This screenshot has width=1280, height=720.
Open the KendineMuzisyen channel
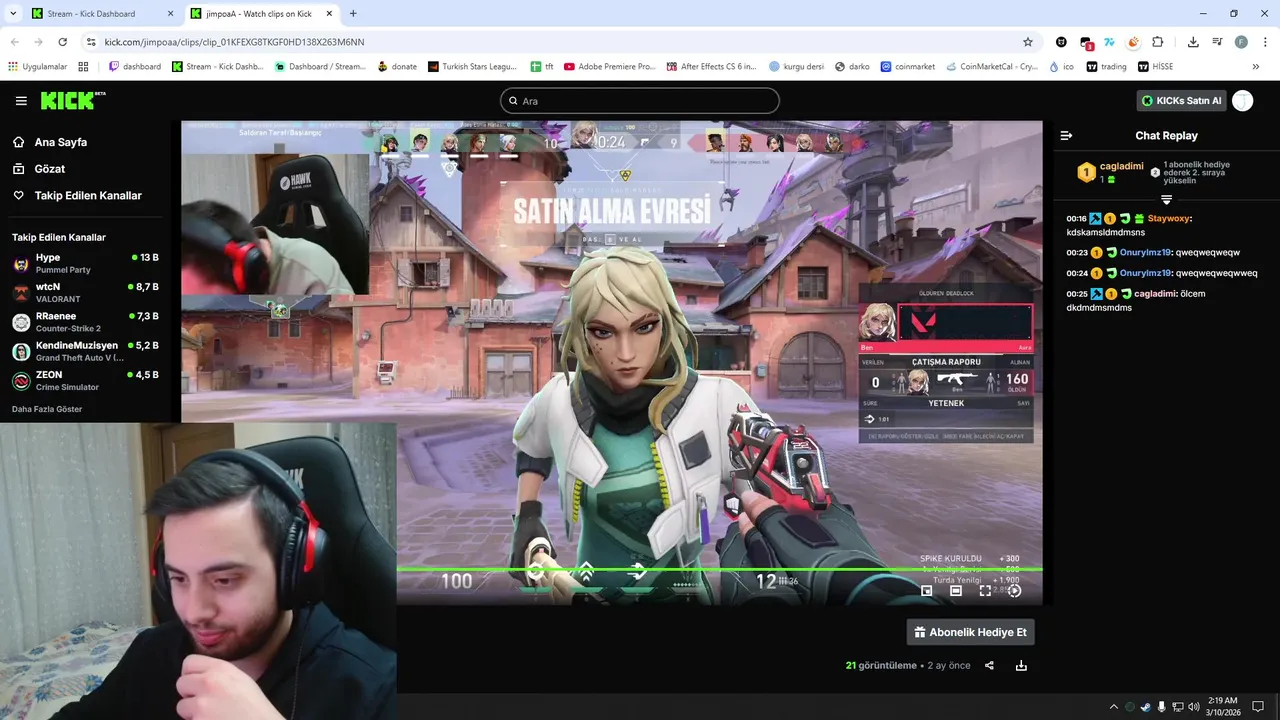[x=85, y=351]
